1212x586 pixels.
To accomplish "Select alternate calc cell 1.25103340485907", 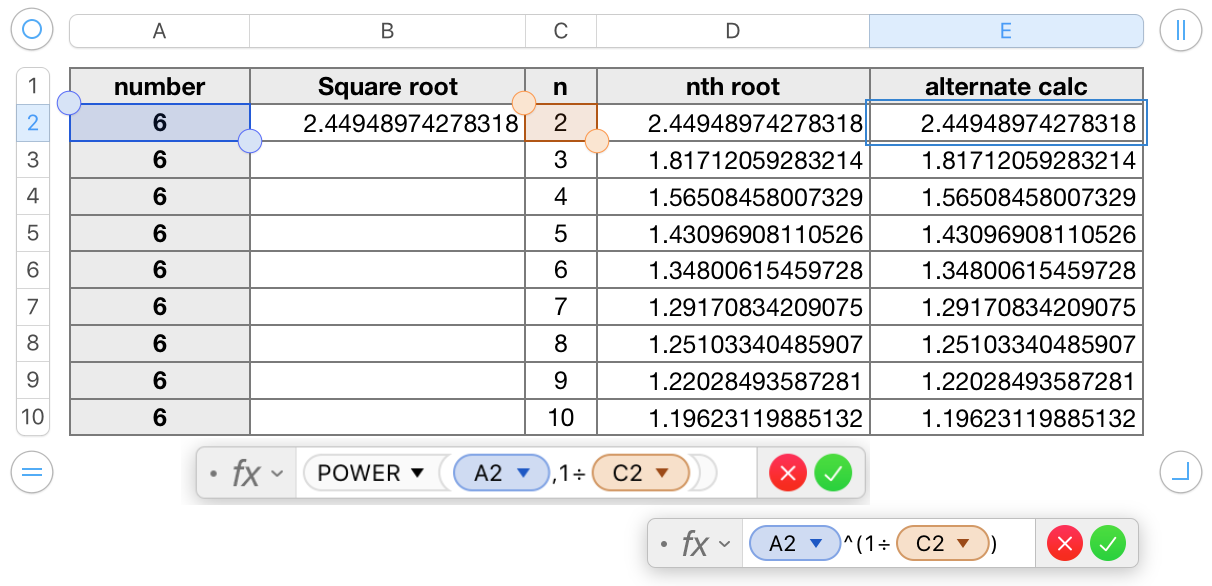I will 1006,344.
